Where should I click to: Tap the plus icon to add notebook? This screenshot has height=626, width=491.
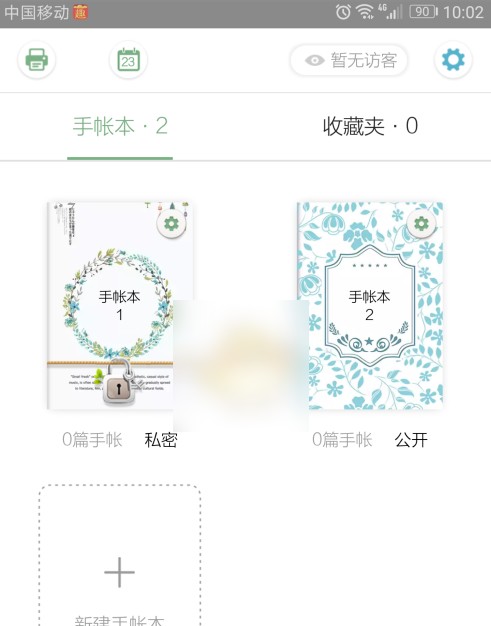pyautogui.click(x=119, y=573)
